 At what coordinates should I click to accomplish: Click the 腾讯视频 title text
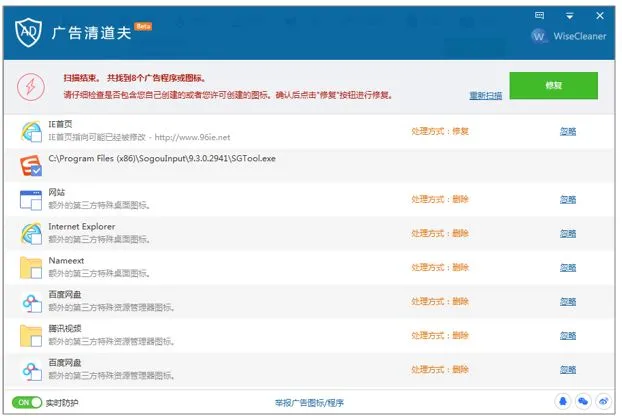(65, 328)
